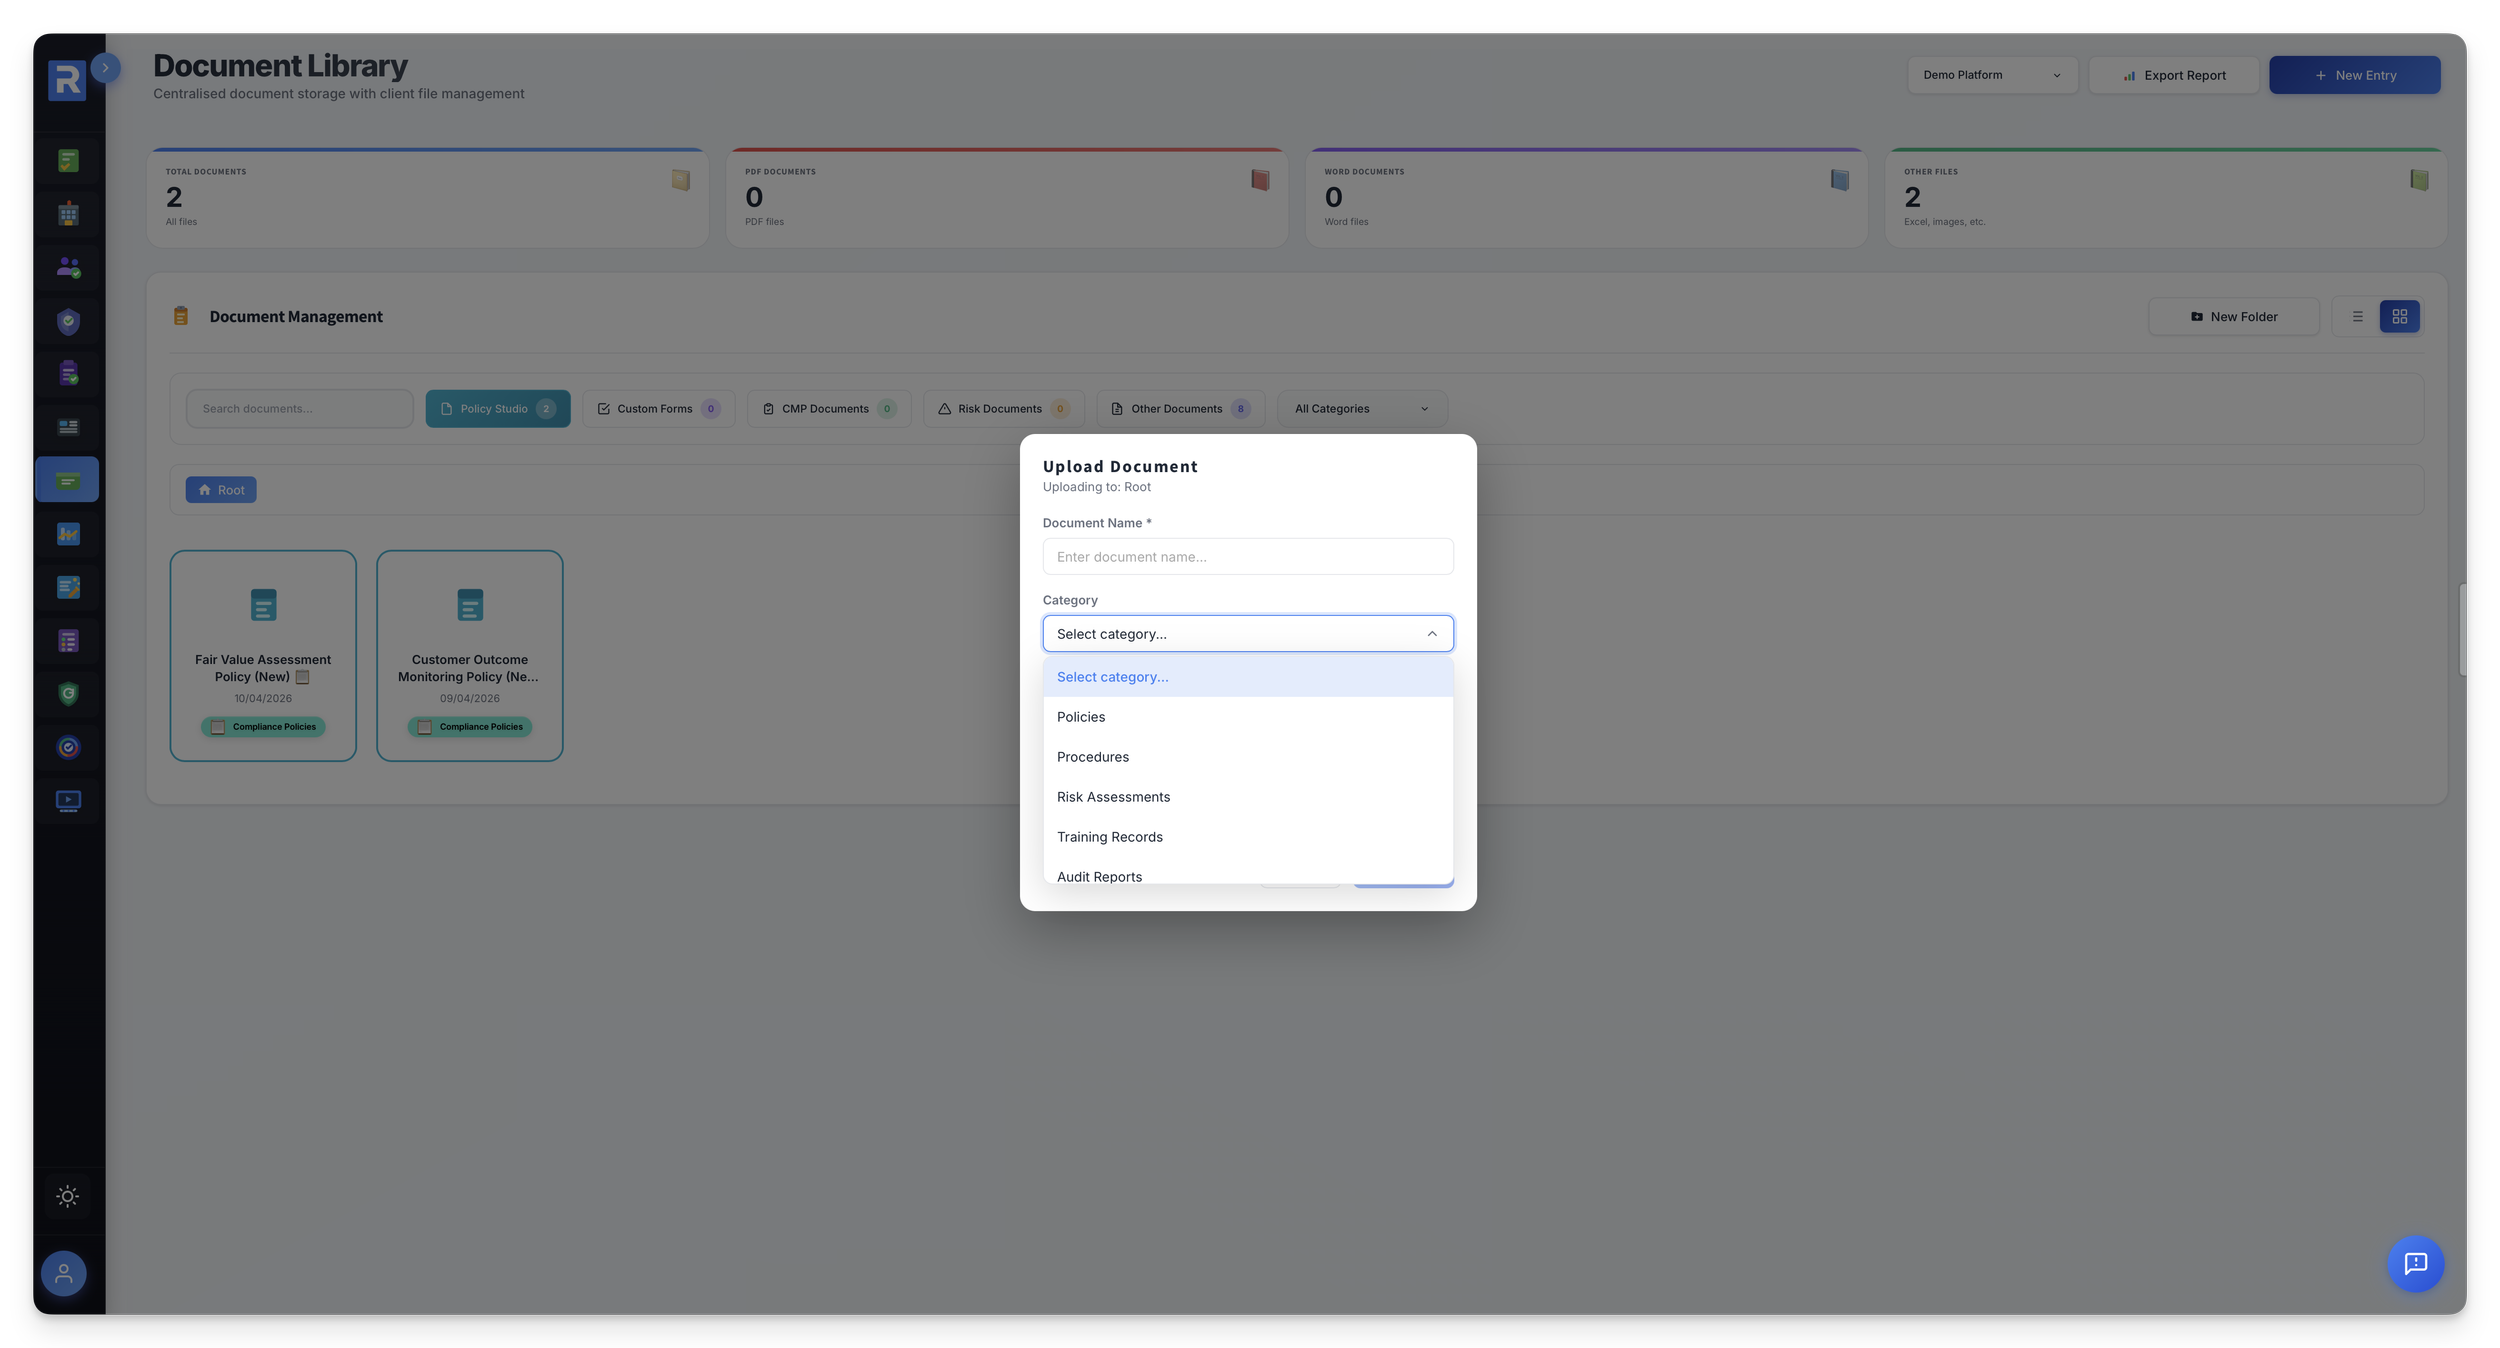Screen dimensions: 2500x1348
Task: Open the video monitor sidebar icon
Action: click(68, 800)
